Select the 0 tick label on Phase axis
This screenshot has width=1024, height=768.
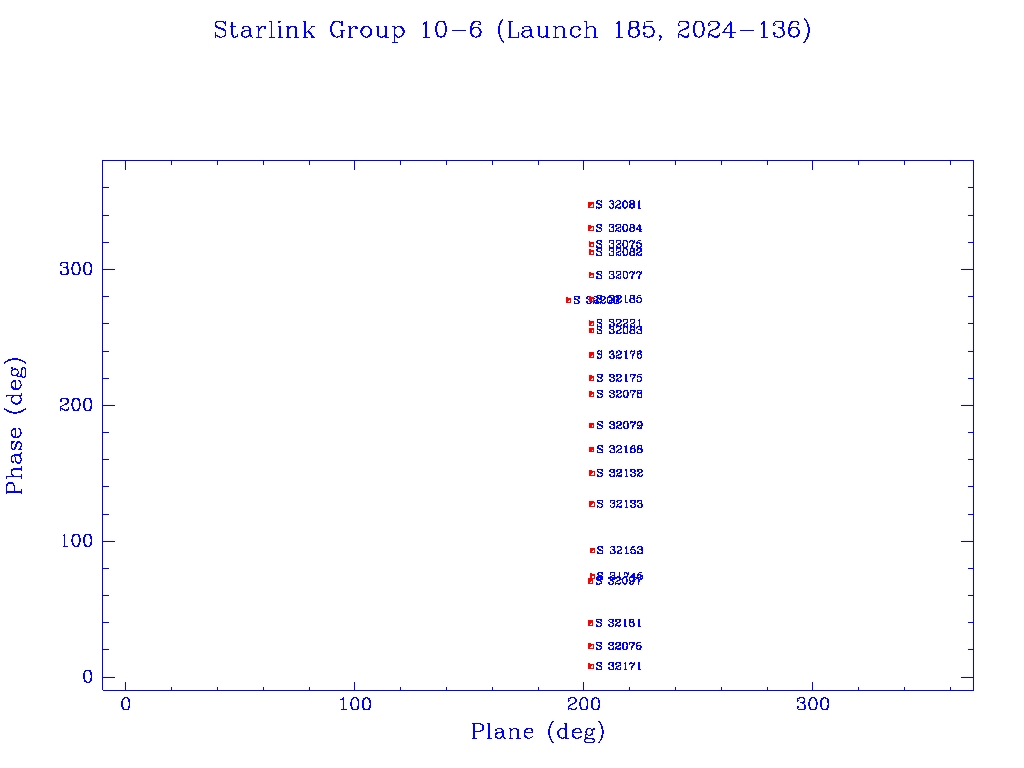(88, 677)
